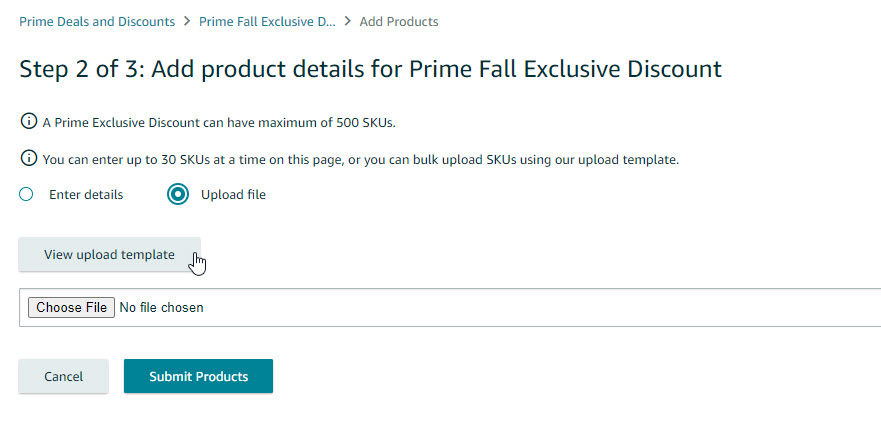This screenshot has width=881, height=445.
Task: Select the Enter details radio circle
Action: point(27,194)
